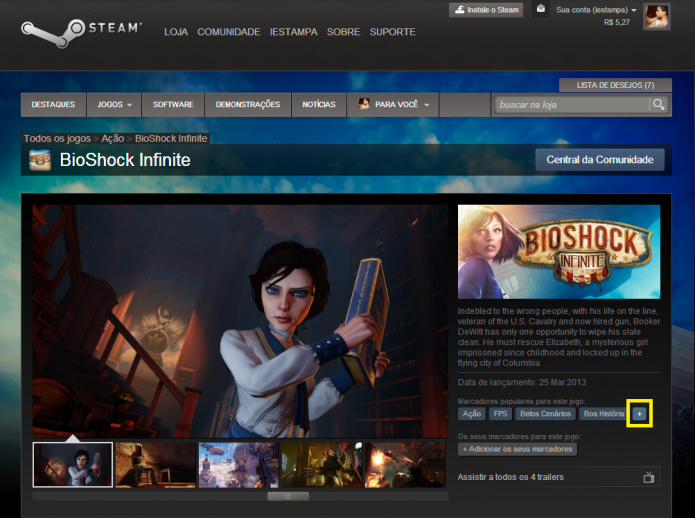Select the Notícias tab
Image resolution: width=695 pixels, height=518 pixels.
point(319,105)
